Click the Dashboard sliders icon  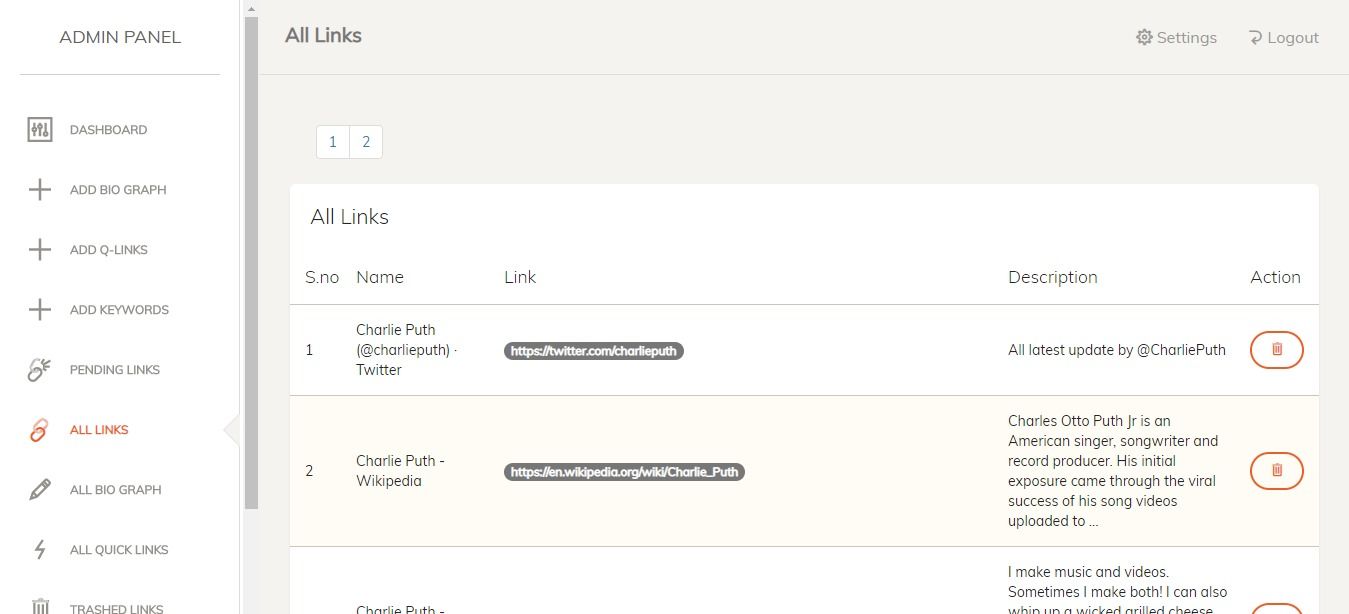pyautogui.click(x=39, y=130)
